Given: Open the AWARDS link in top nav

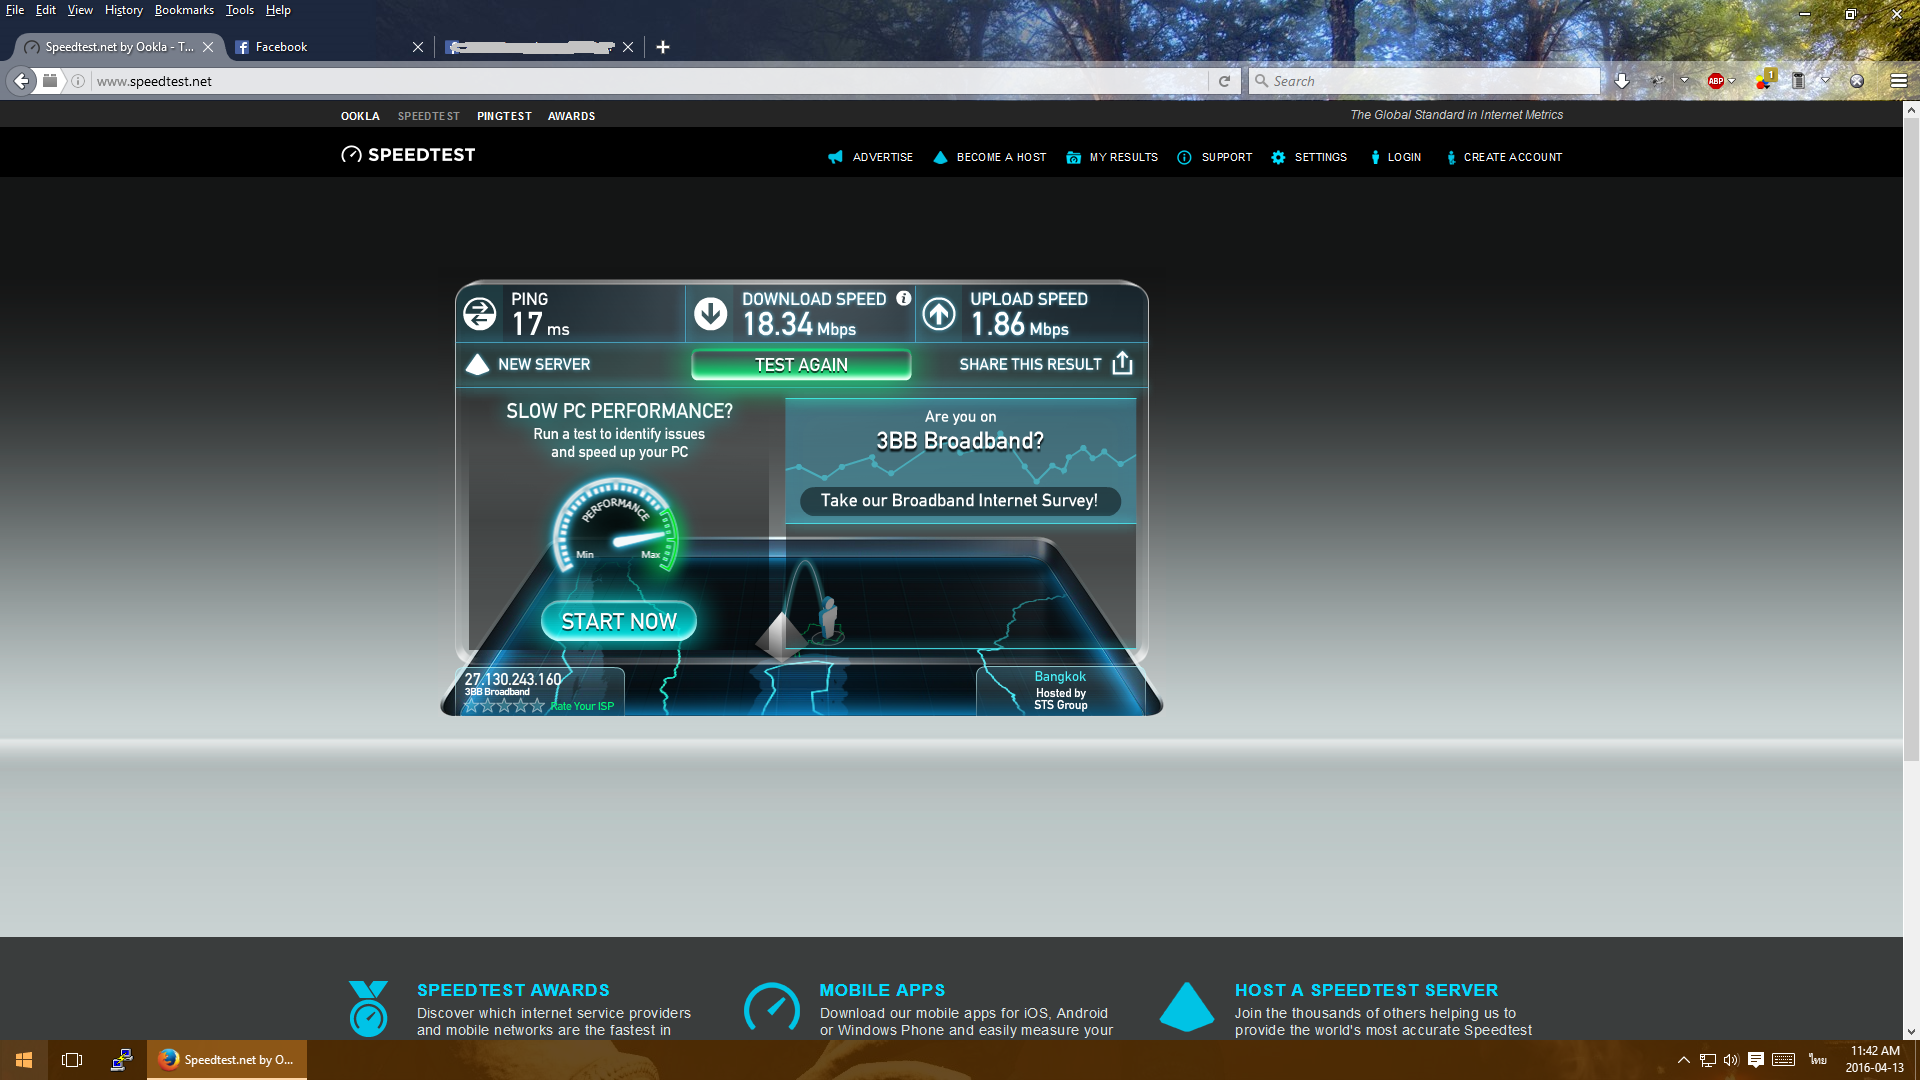Looking at the screenshot, I should click(571, 116).
